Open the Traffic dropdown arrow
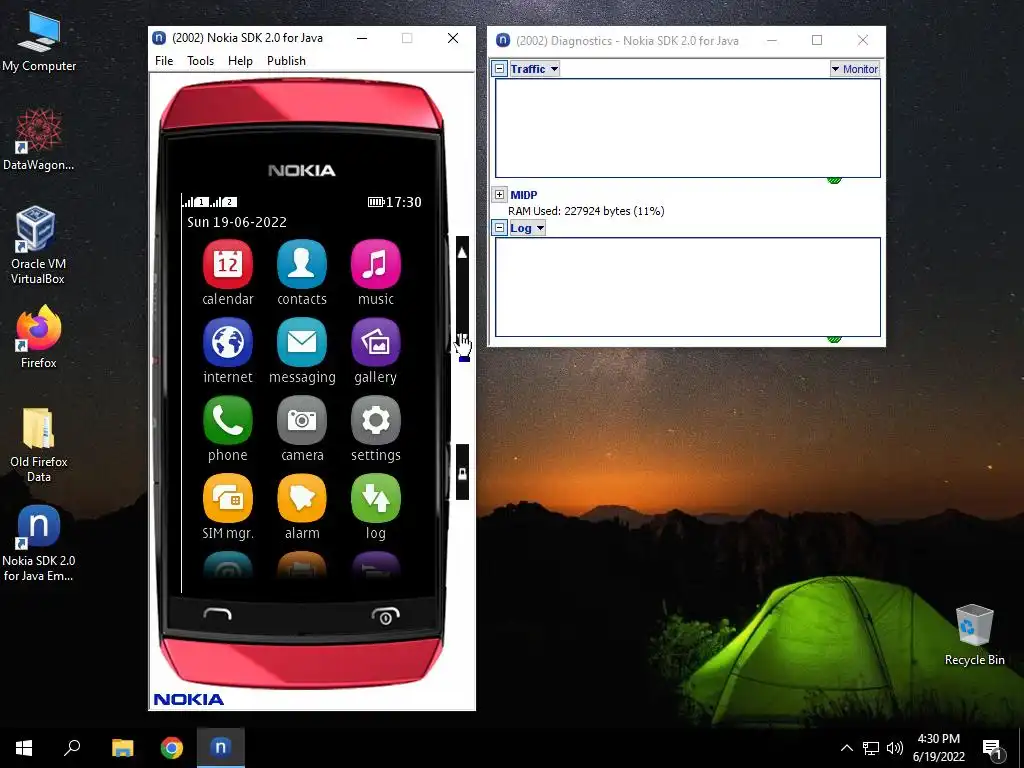 coord(554,69)
